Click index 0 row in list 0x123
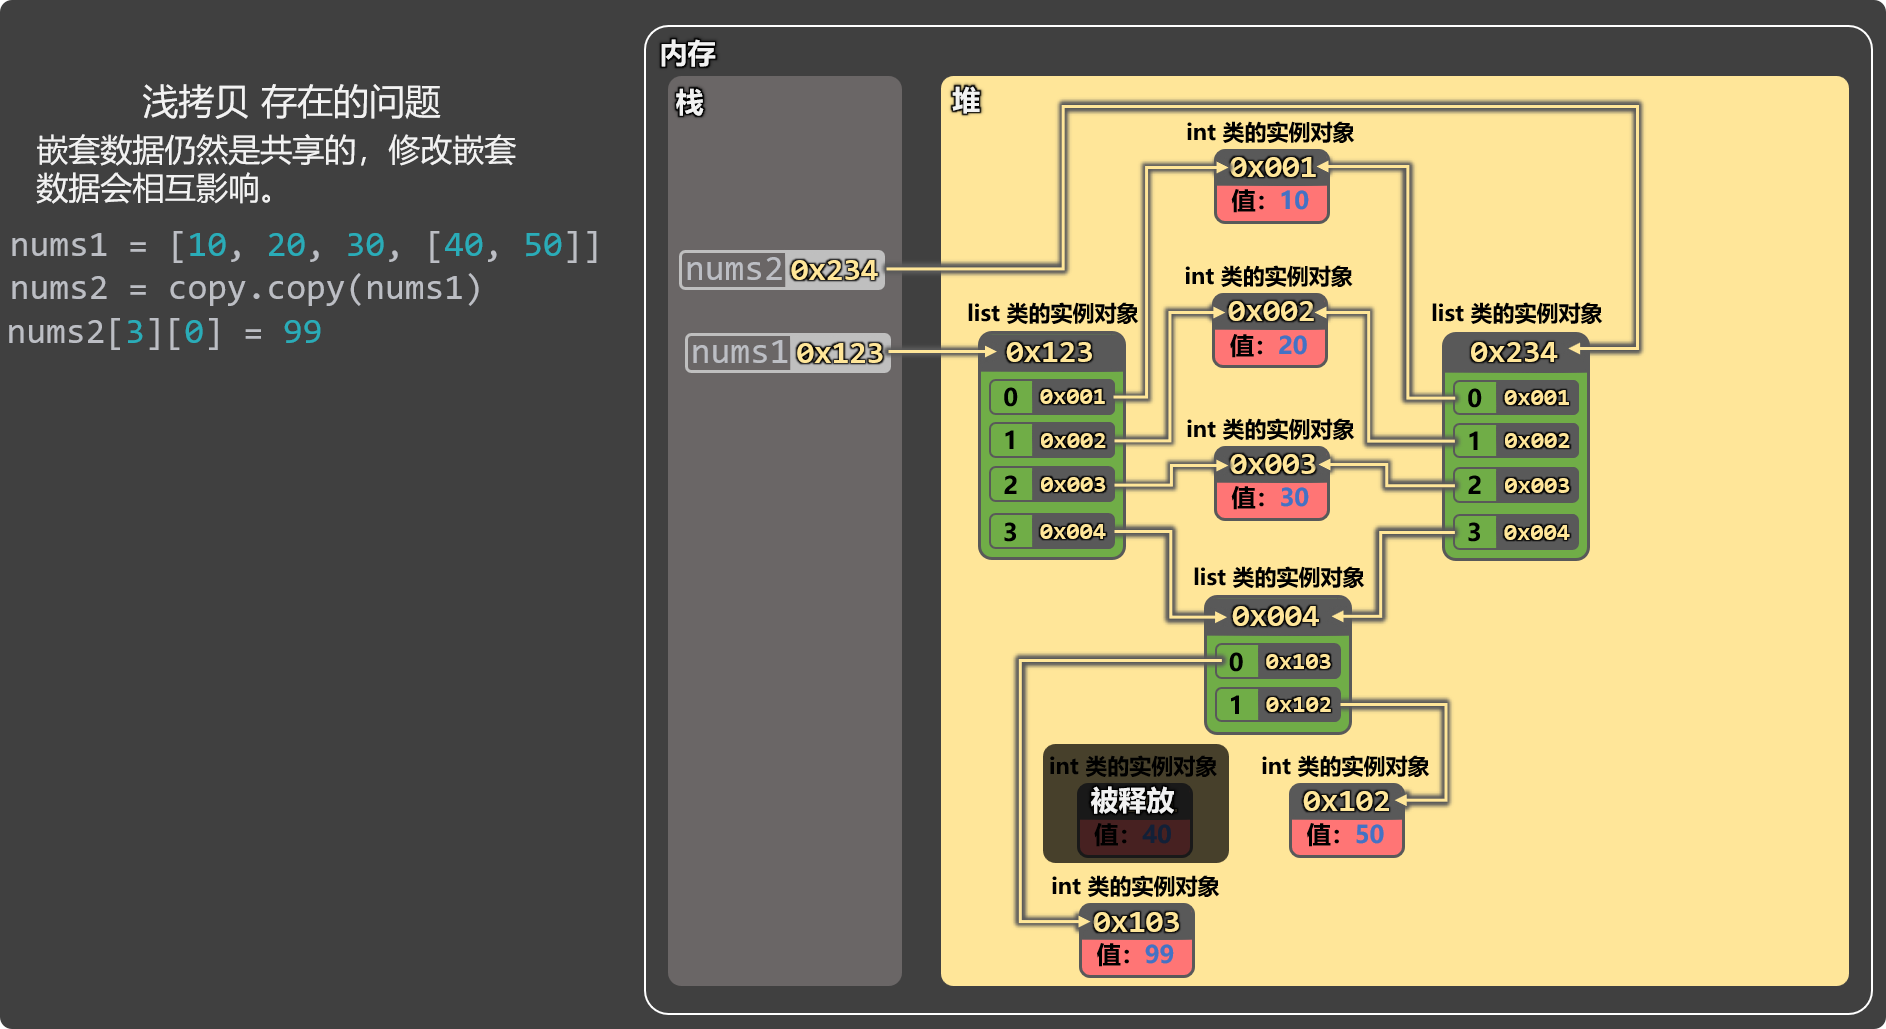 pos(1051,397)
